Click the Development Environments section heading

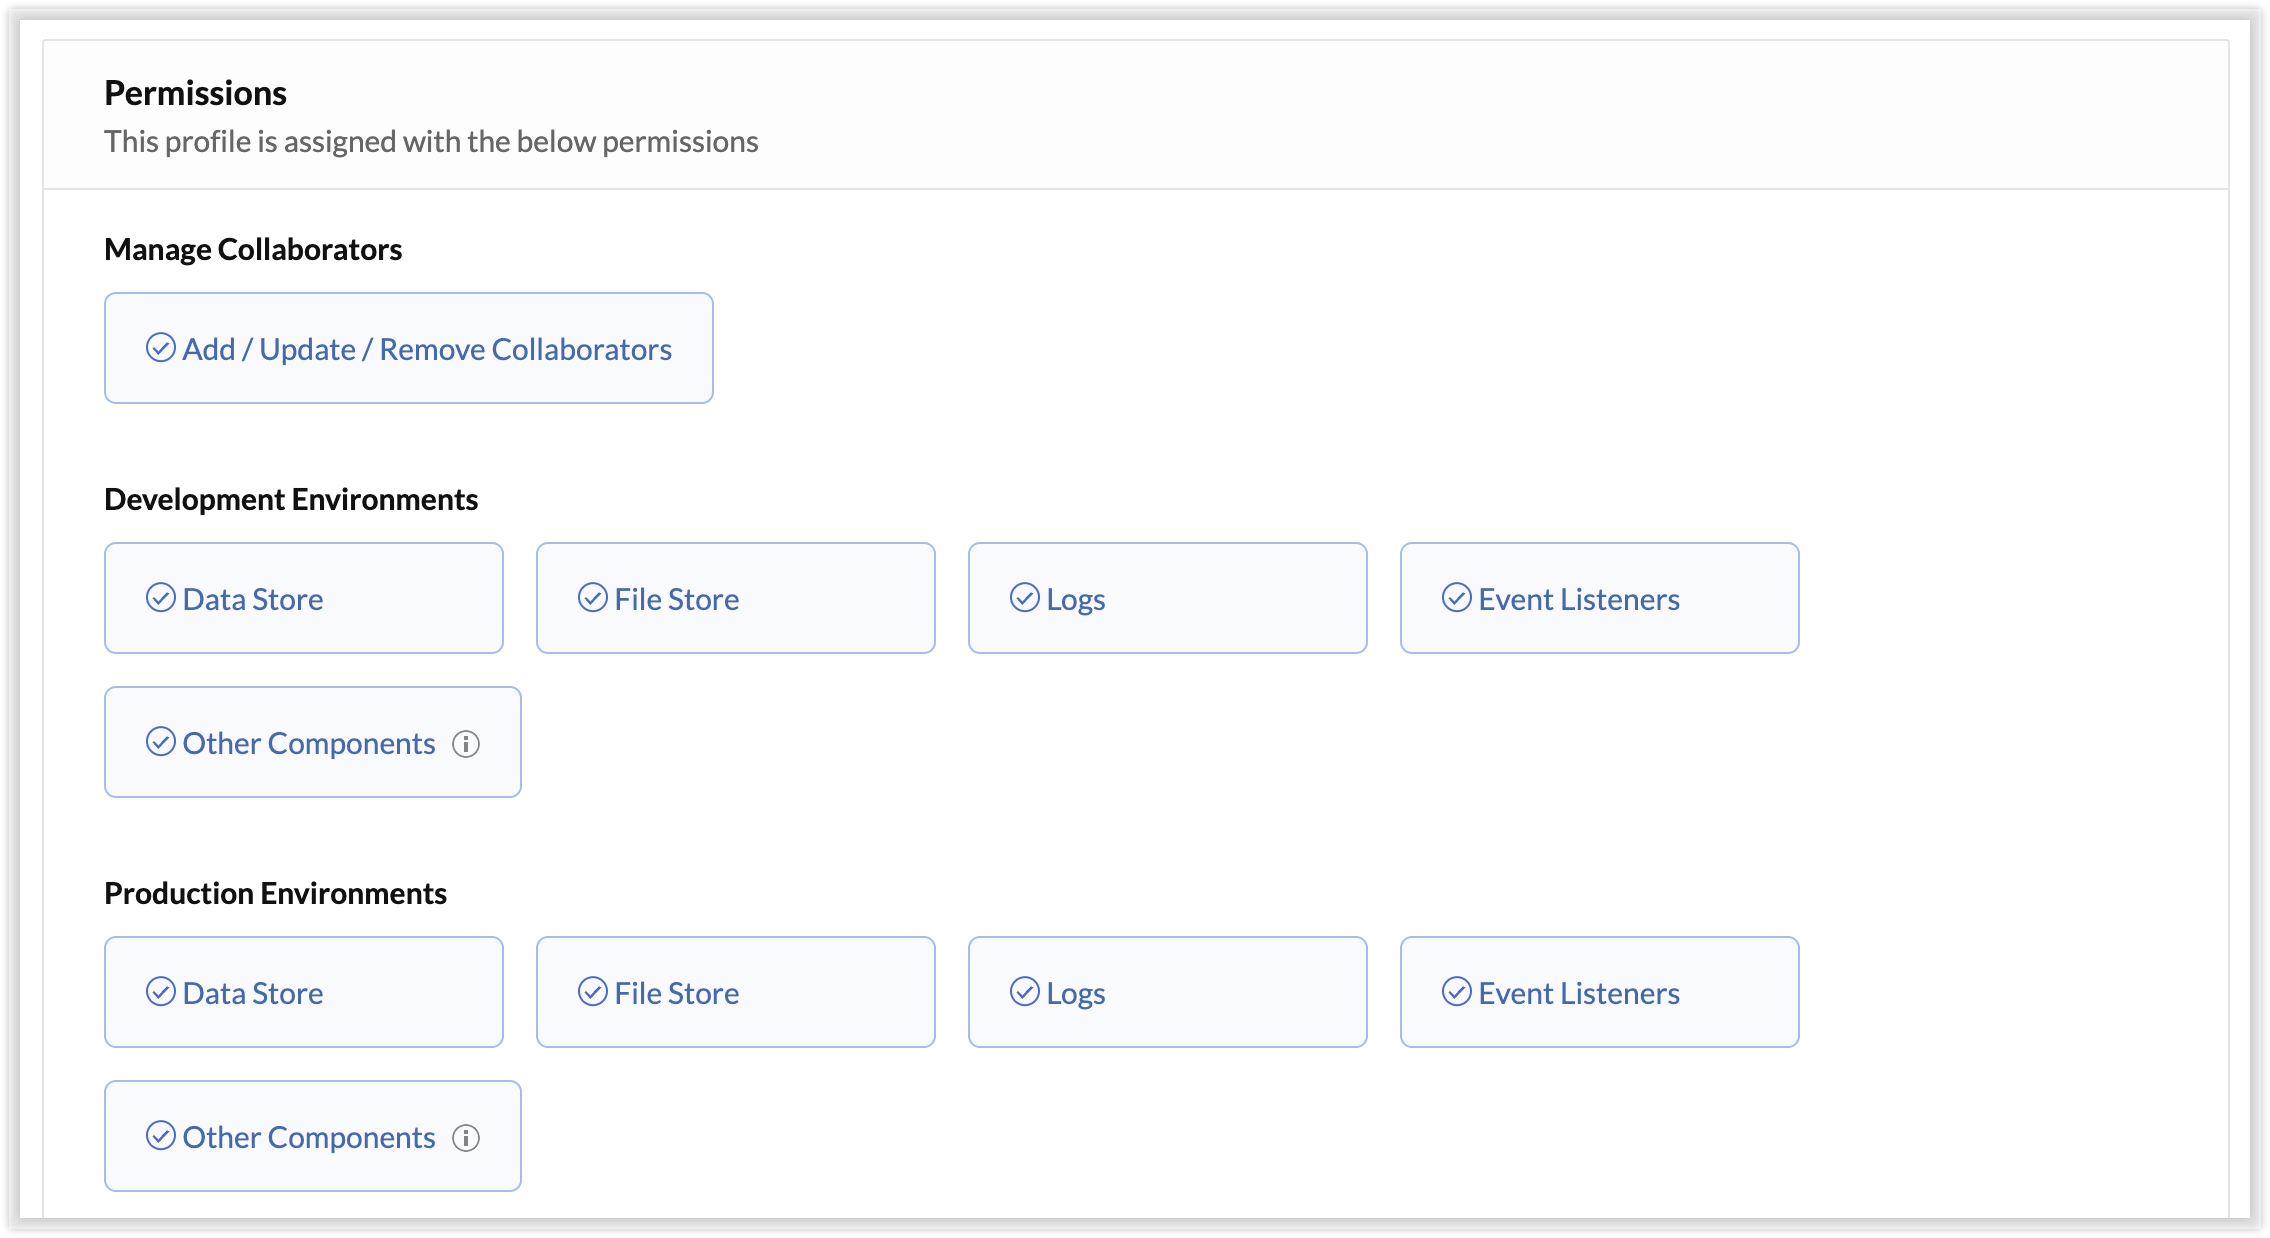291,499
